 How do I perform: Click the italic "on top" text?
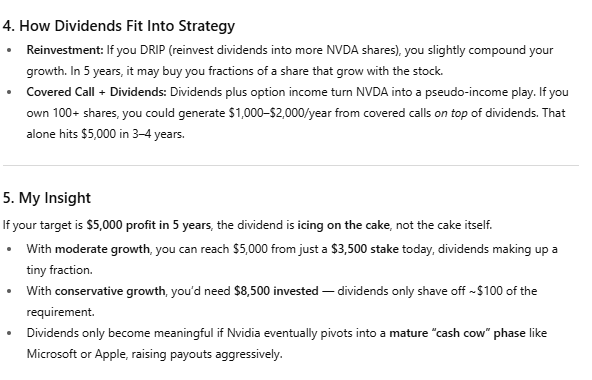click(451, 113)
